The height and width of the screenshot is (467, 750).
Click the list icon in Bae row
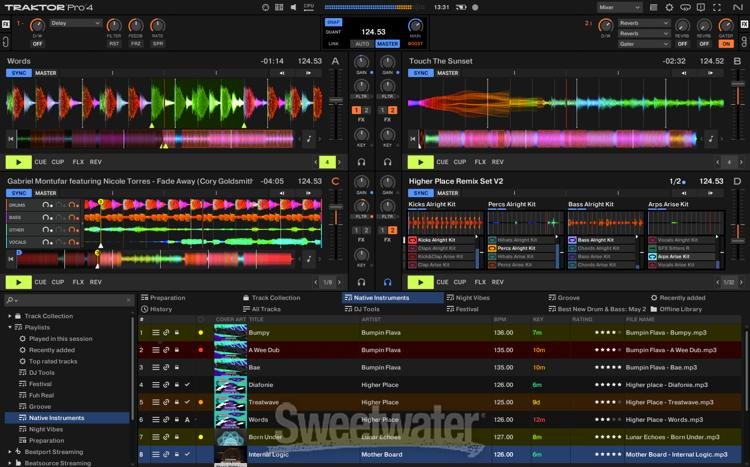coord(155,367)
